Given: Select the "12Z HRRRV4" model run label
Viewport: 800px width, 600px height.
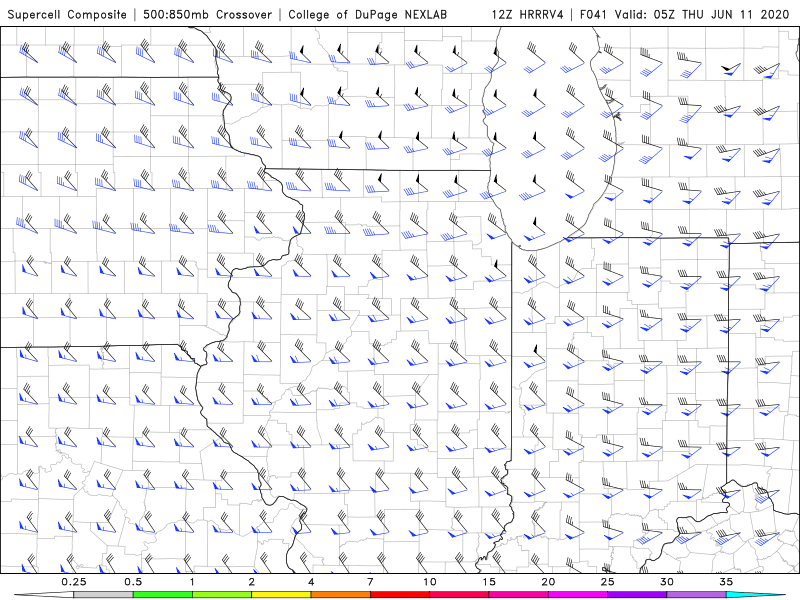Looking at the screenshot, I should click(528, 15).
